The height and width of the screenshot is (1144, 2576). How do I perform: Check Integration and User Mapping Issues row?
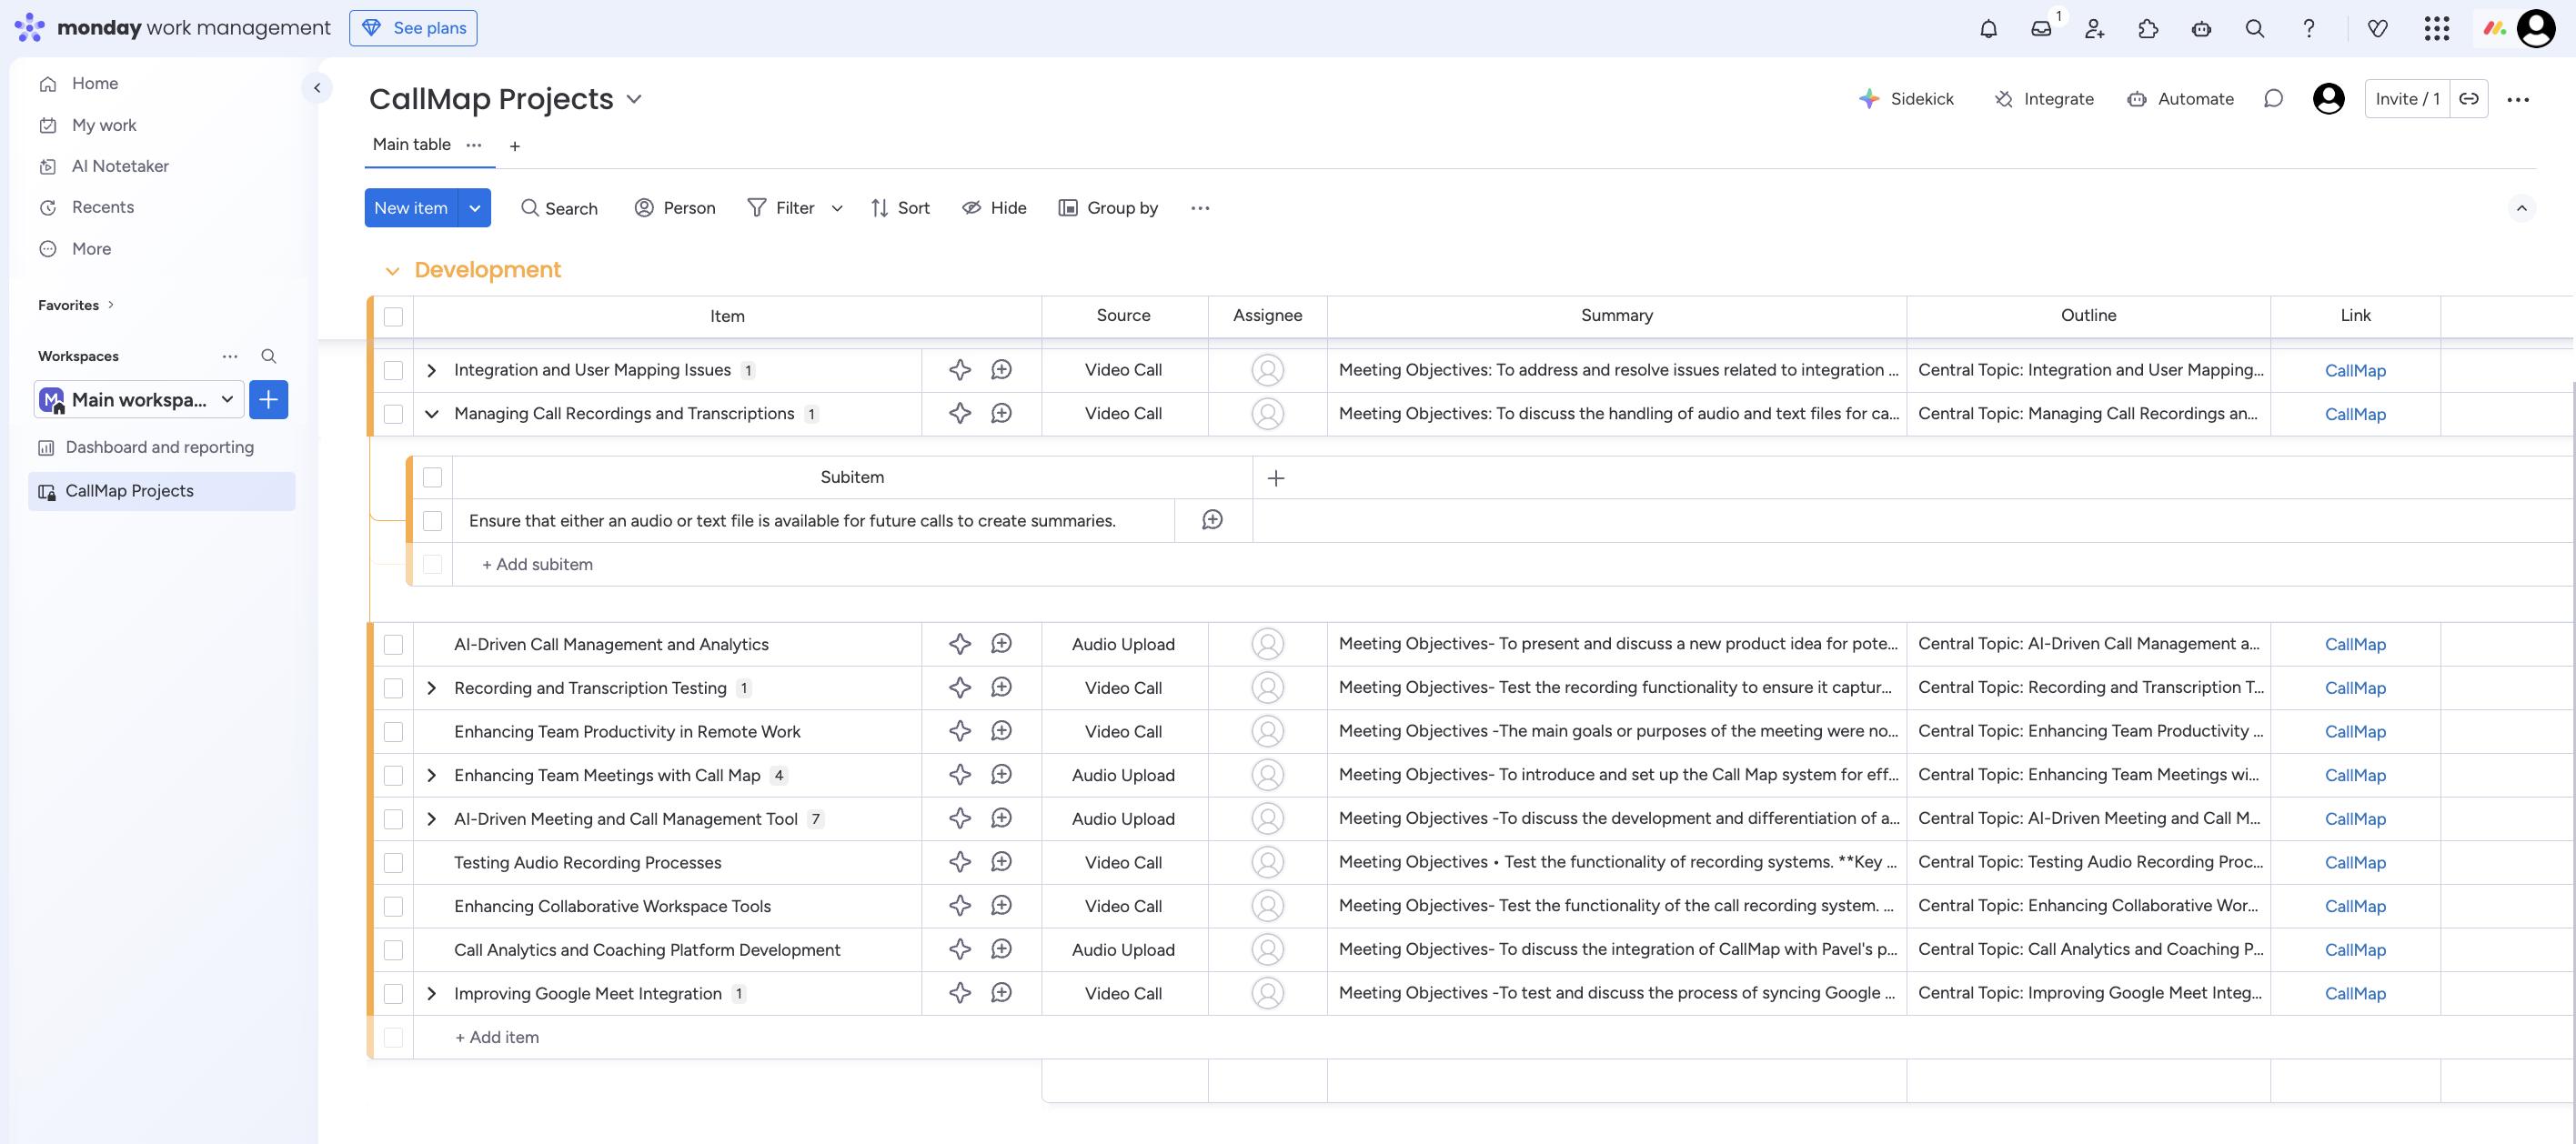(x=393, y=370)
